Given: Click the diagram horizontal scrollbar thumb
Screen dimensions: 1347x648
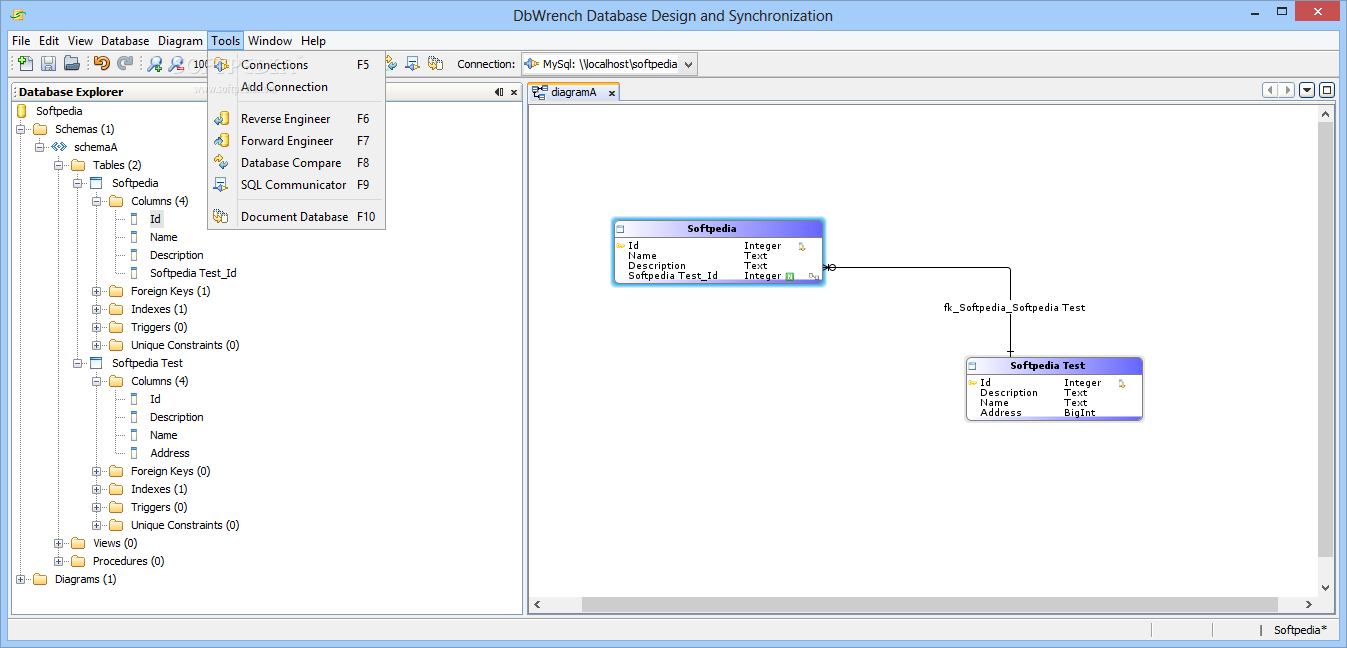Looking at the screenshot, I should coord(930,605).
